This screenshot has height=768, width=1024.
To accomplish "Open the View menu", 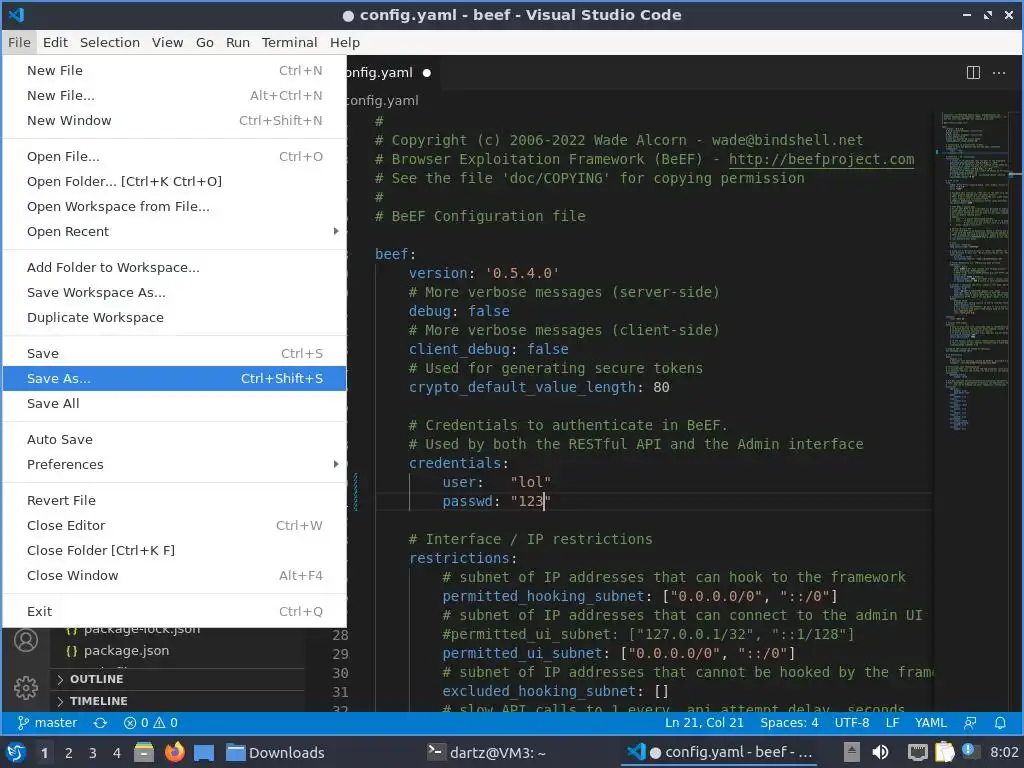I will coord(168,42).
